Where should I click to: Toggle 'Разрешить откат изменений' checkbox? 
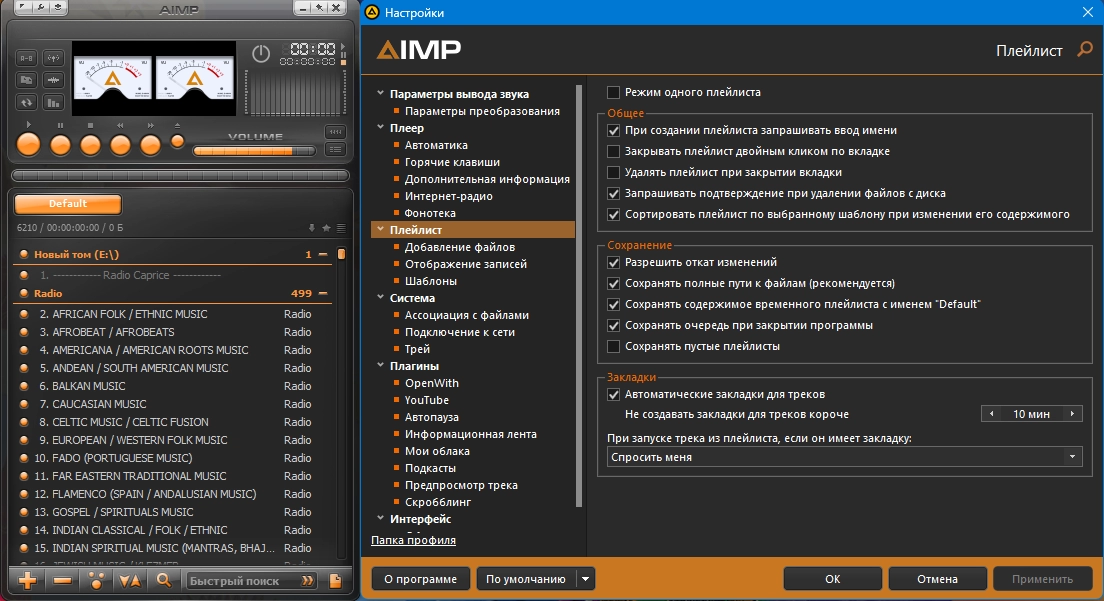click(x=613, y=262)
